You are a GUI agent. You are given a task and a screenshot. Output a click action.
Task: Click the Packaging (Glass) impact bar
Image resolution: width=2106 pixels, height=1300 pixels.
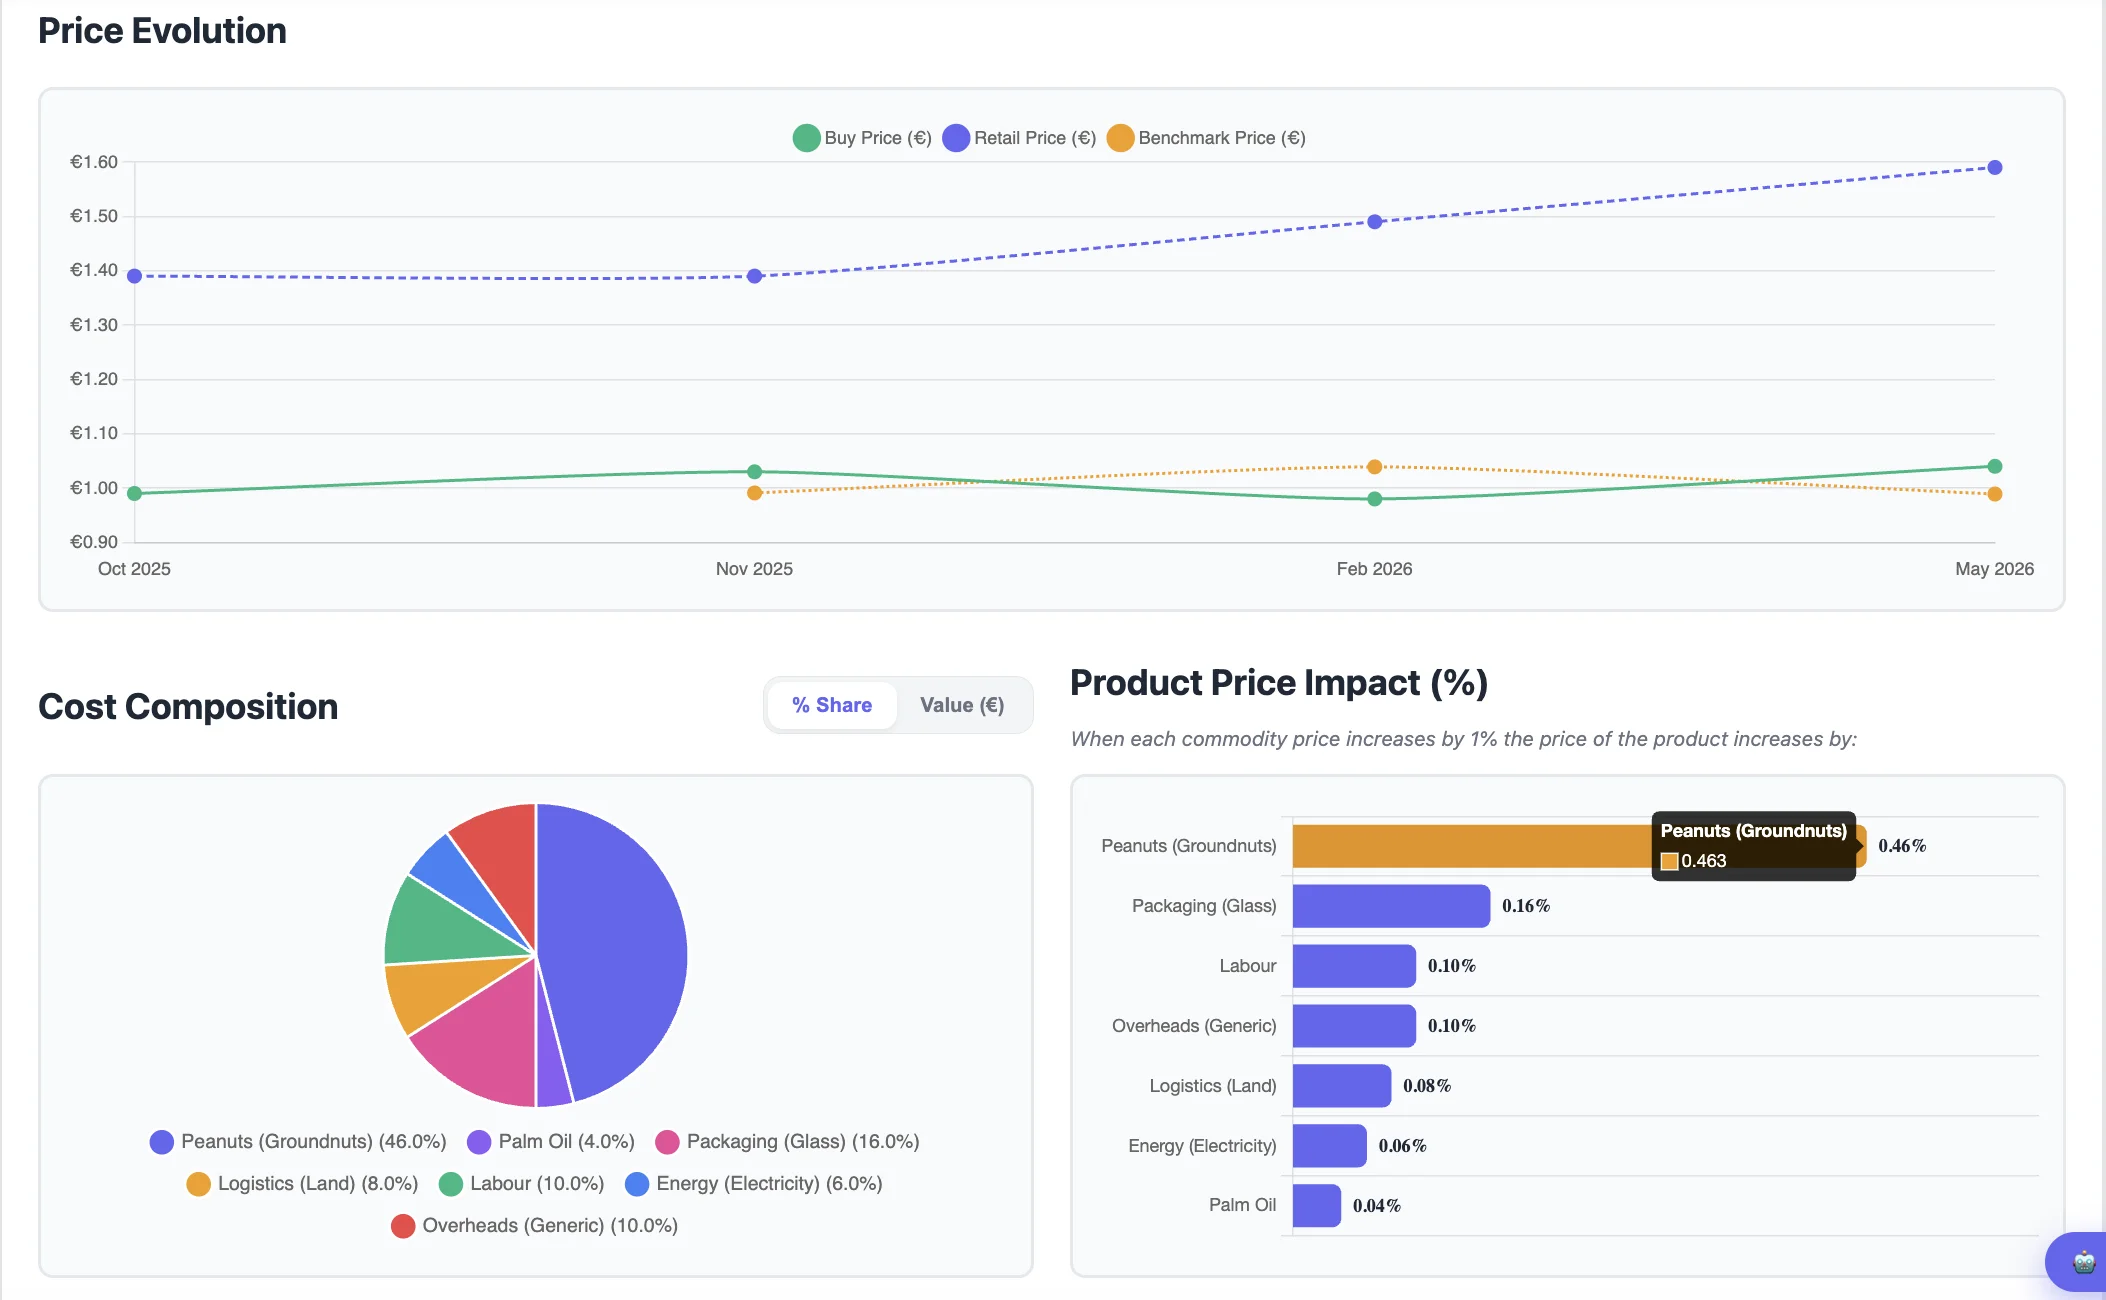1391,906
